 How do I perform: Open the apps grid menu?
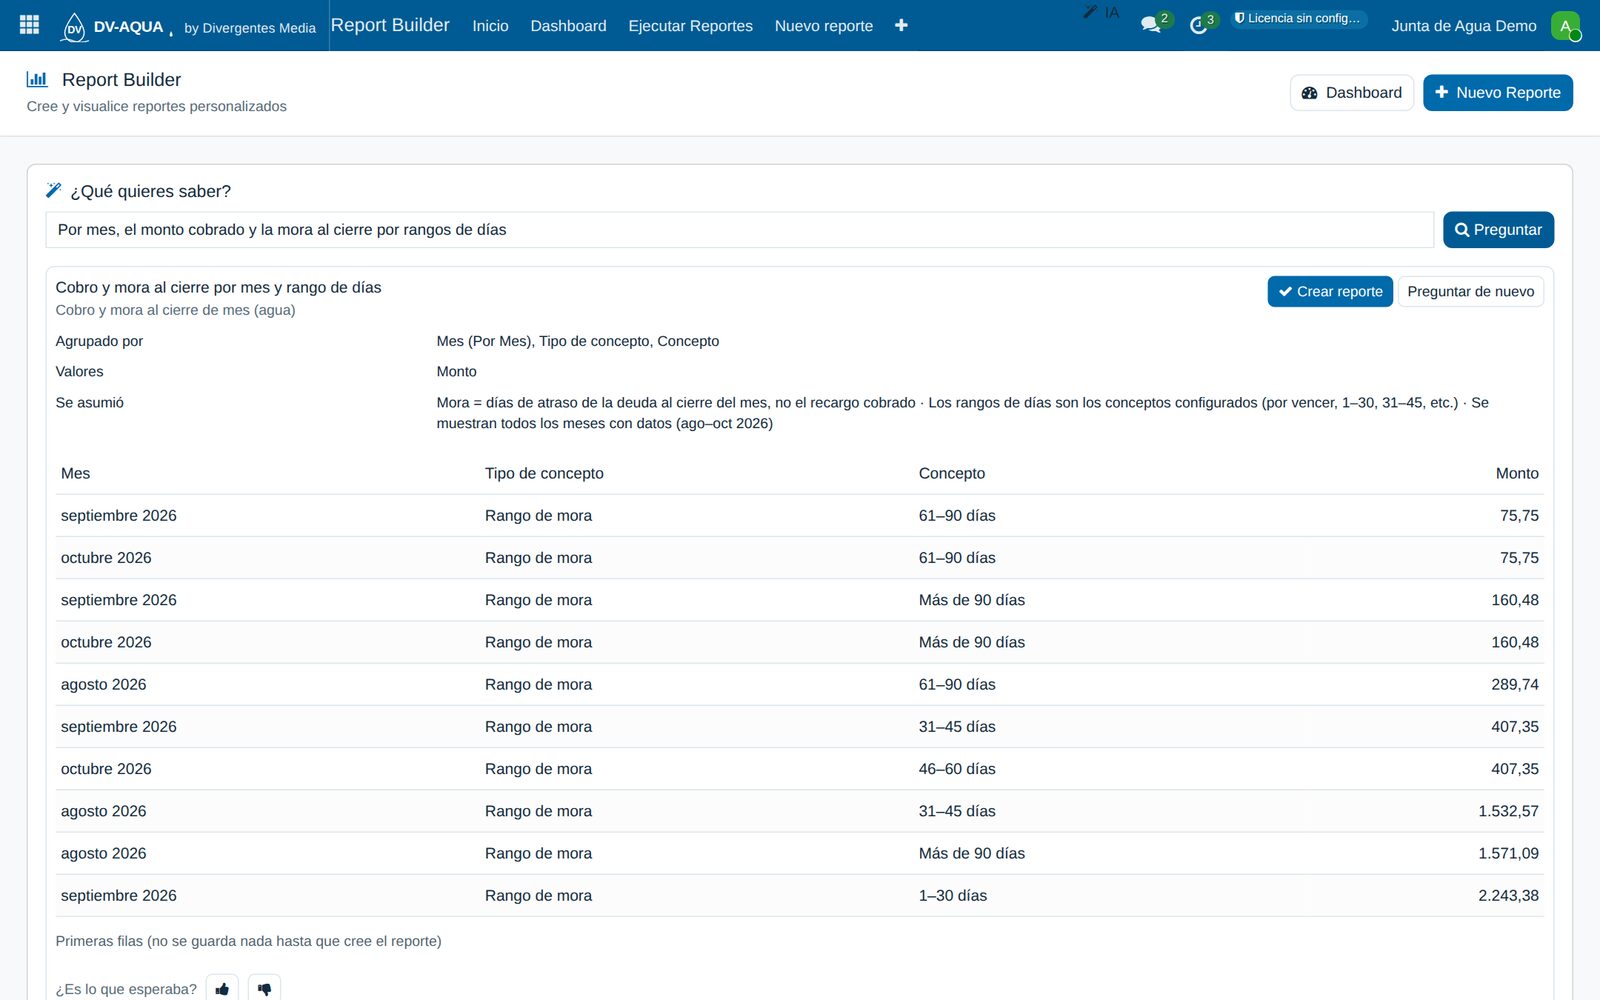pyautogui.click(x=29, y=25)
